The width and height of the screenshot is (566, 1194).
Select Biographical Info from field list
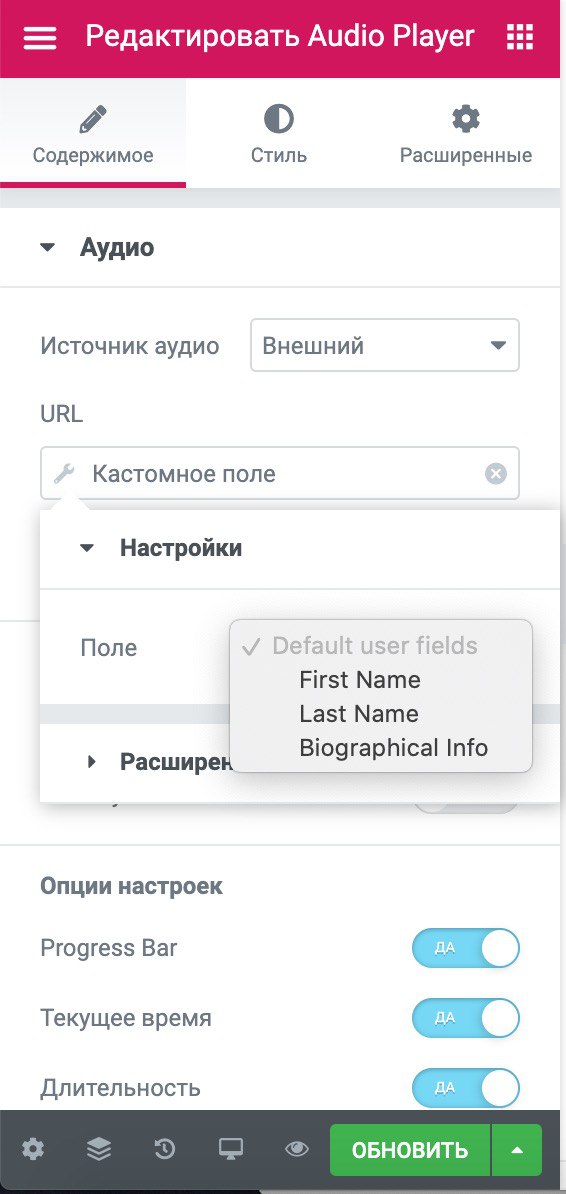pyautogui.click(x=393, y=748)
